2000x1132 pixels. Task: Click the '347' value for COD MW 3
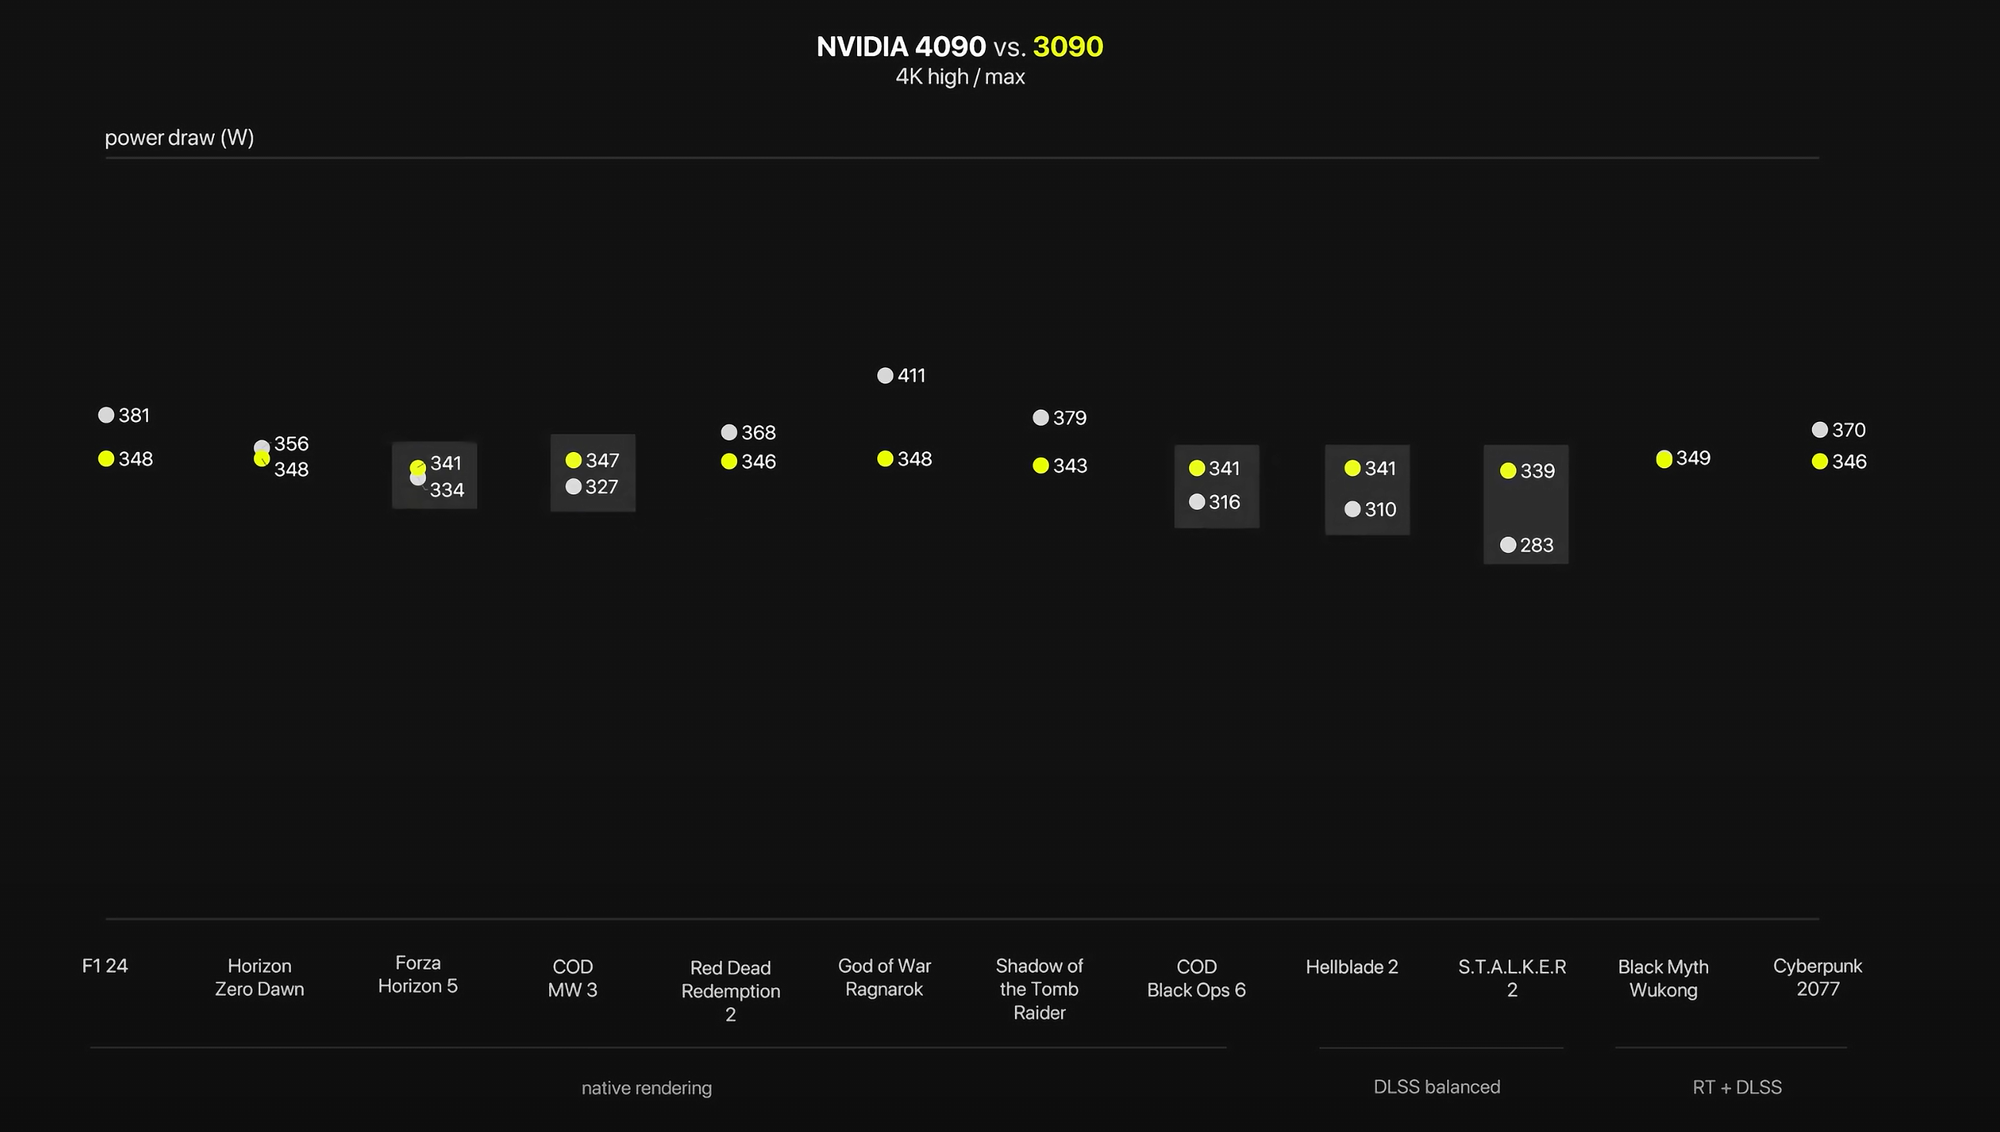(x=603, y=461)
